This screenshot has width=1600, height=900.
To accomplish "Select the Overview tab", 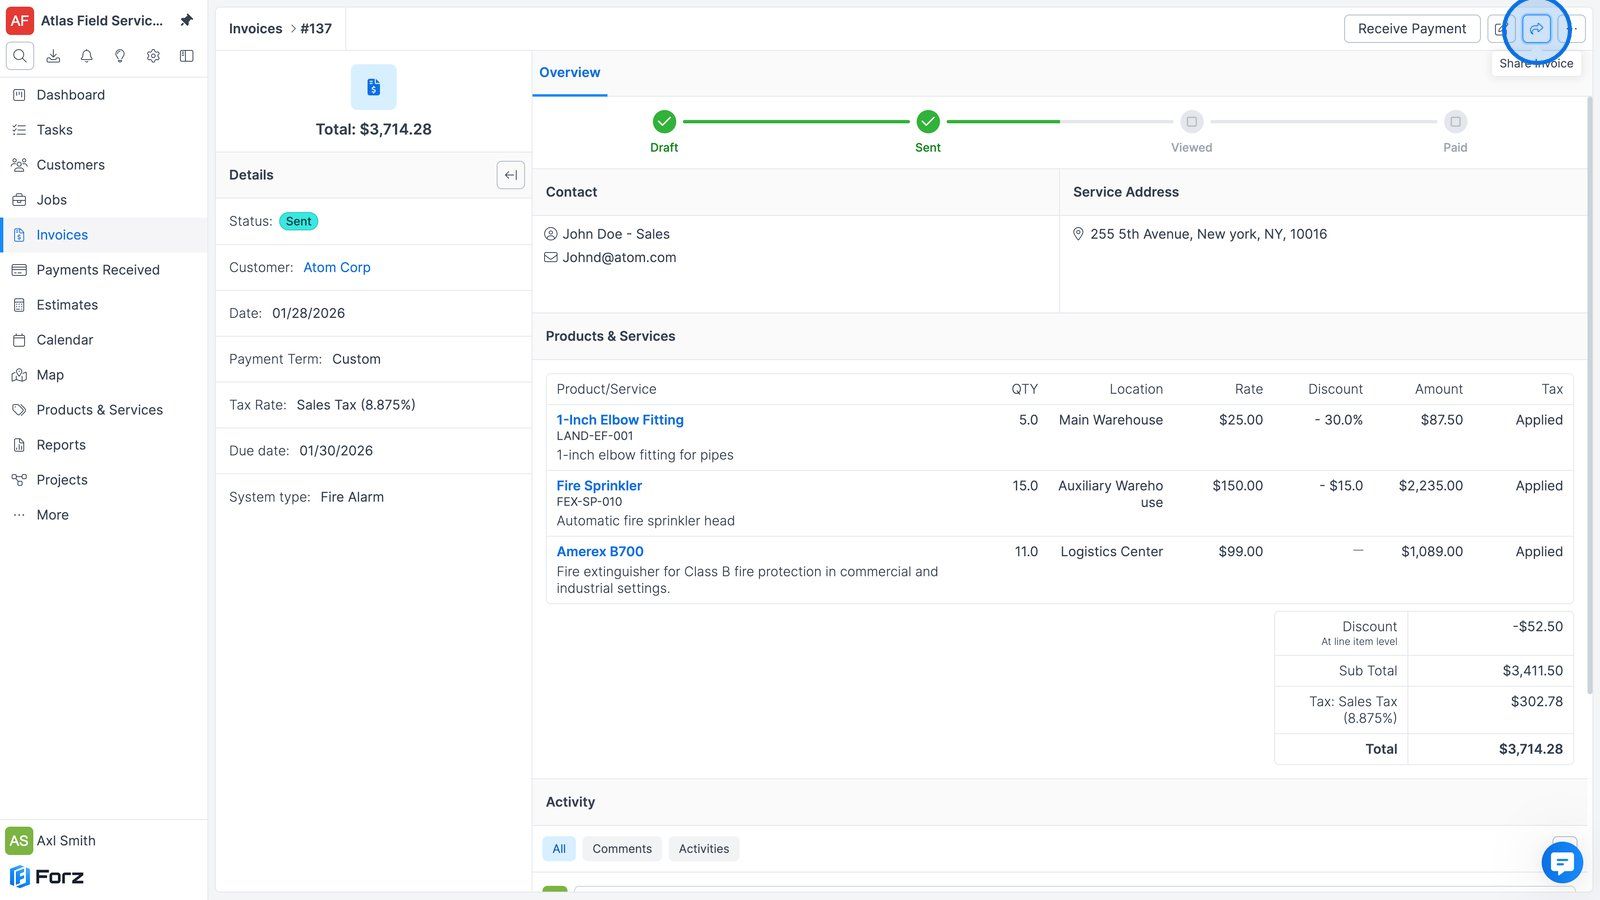I will point(570,73).
